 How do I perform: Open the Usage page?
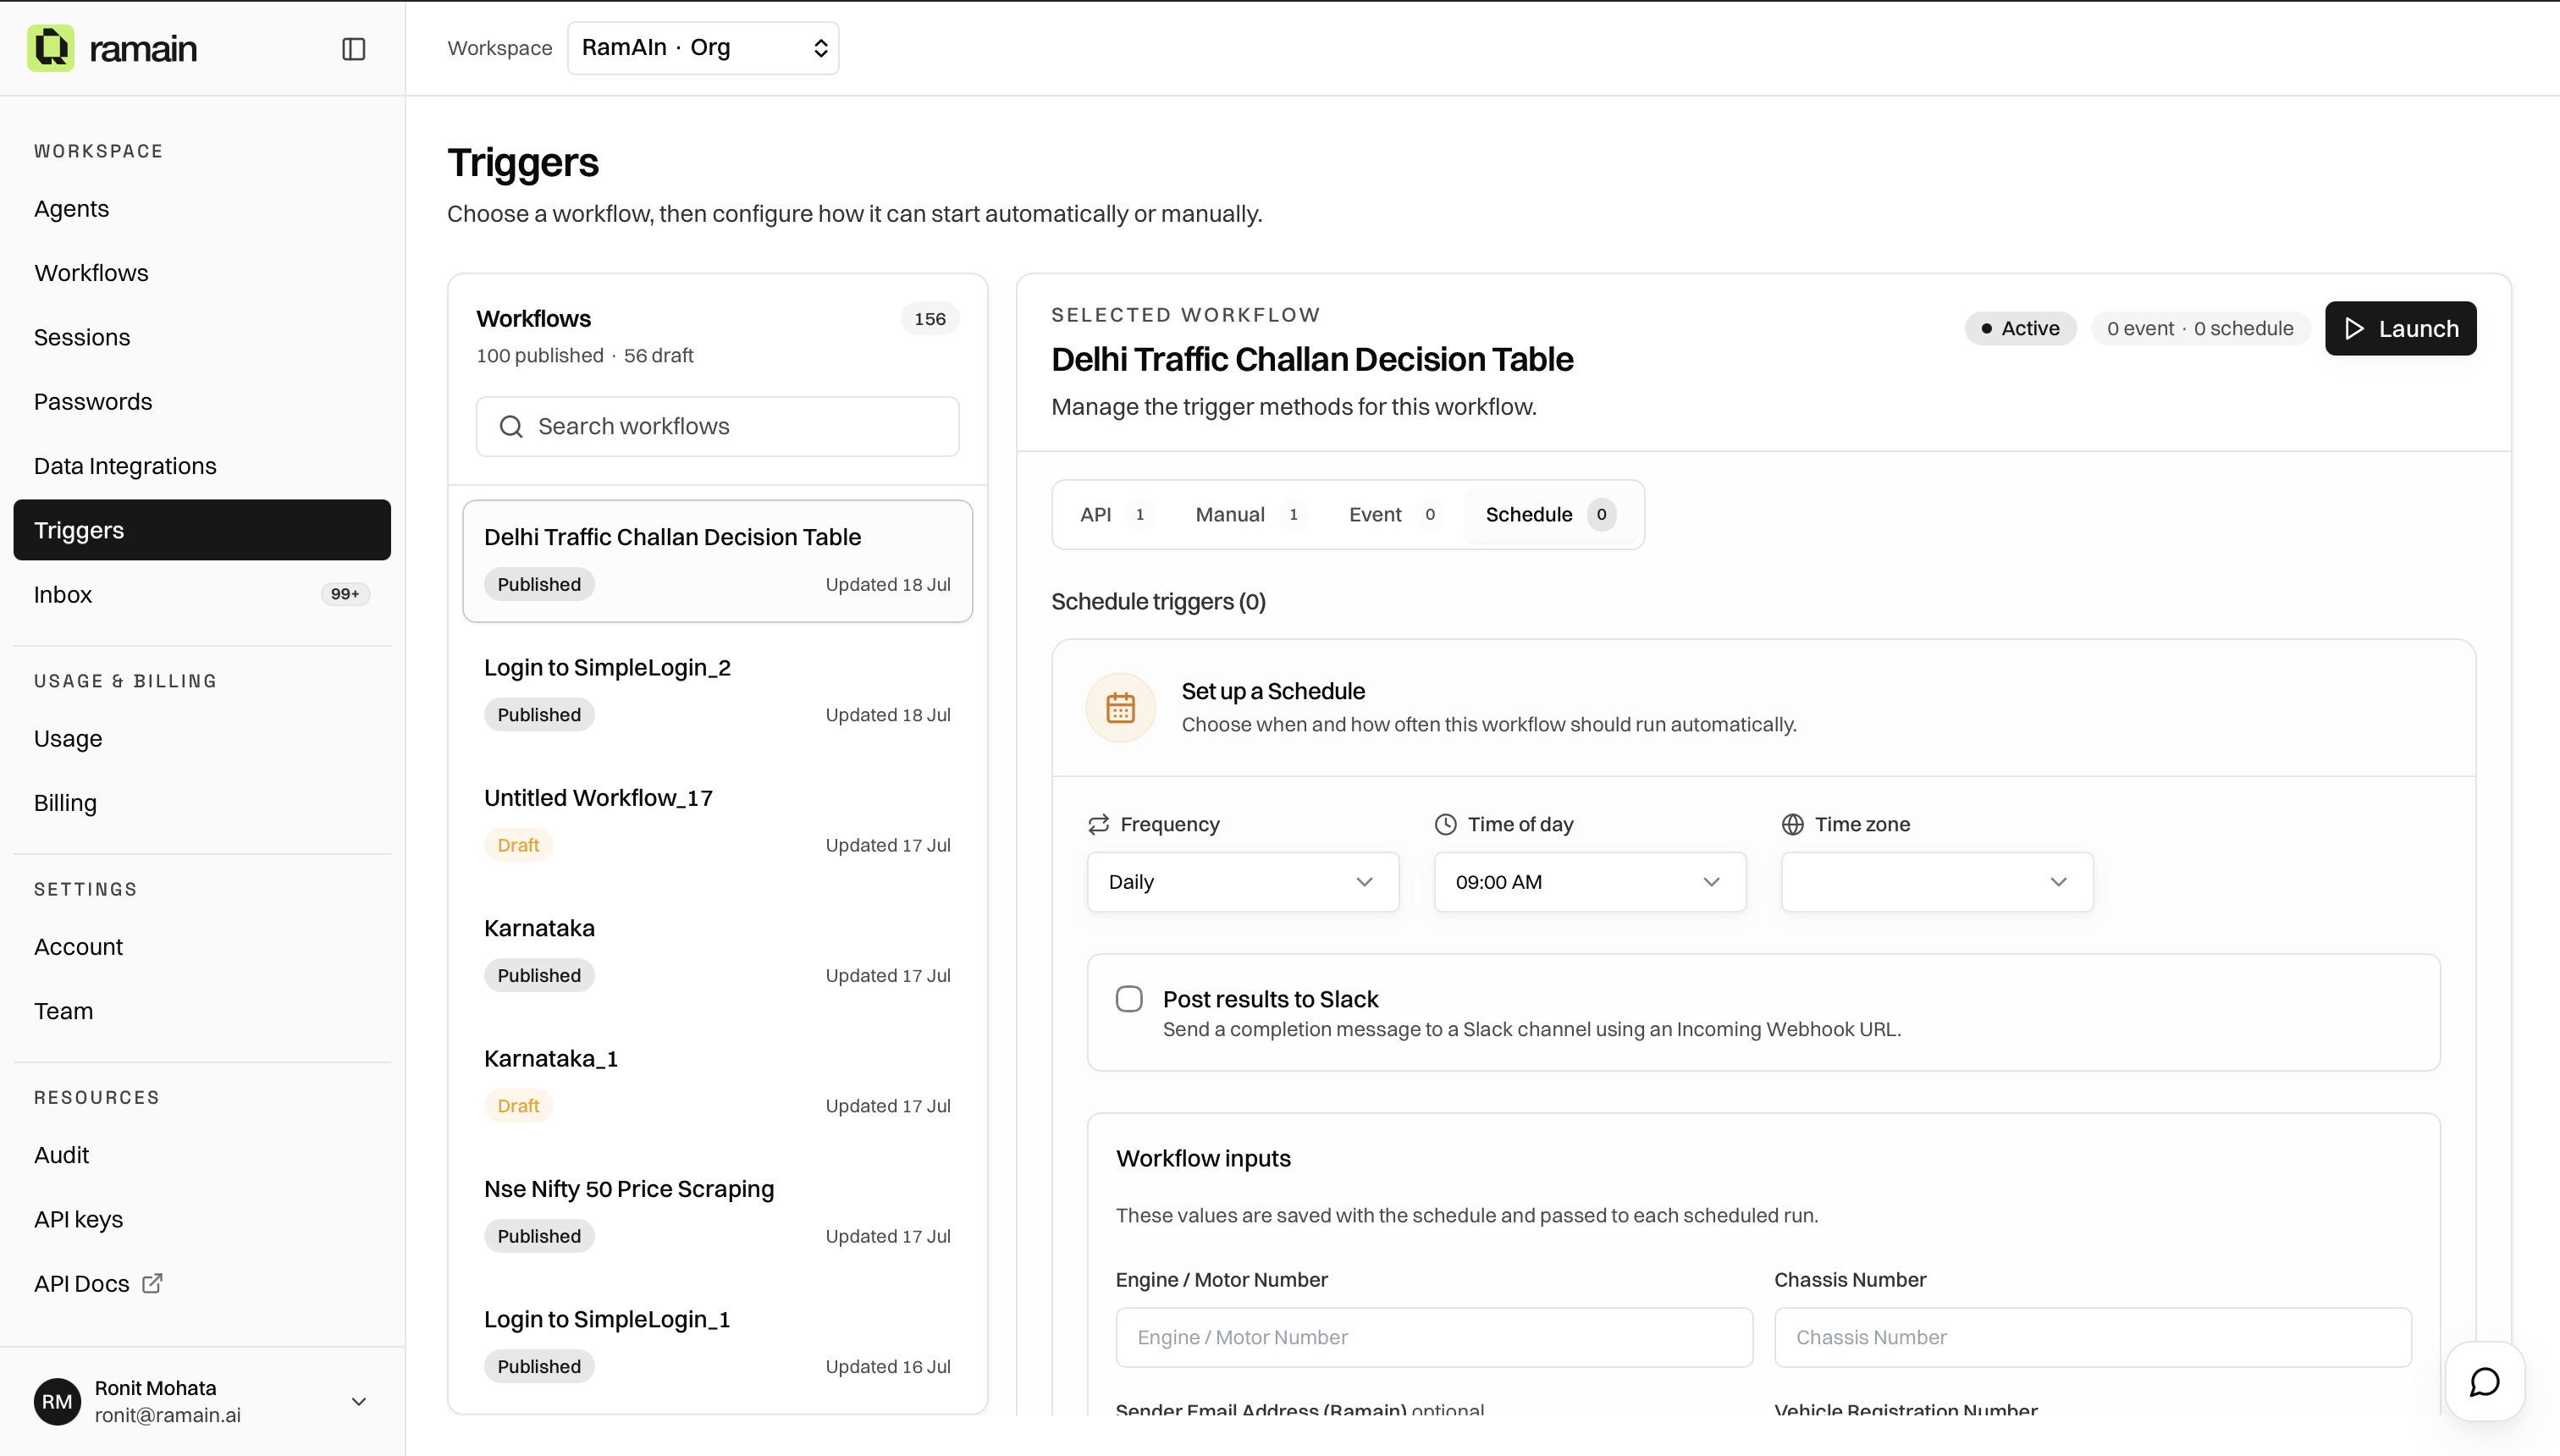[x=202, y=738]
